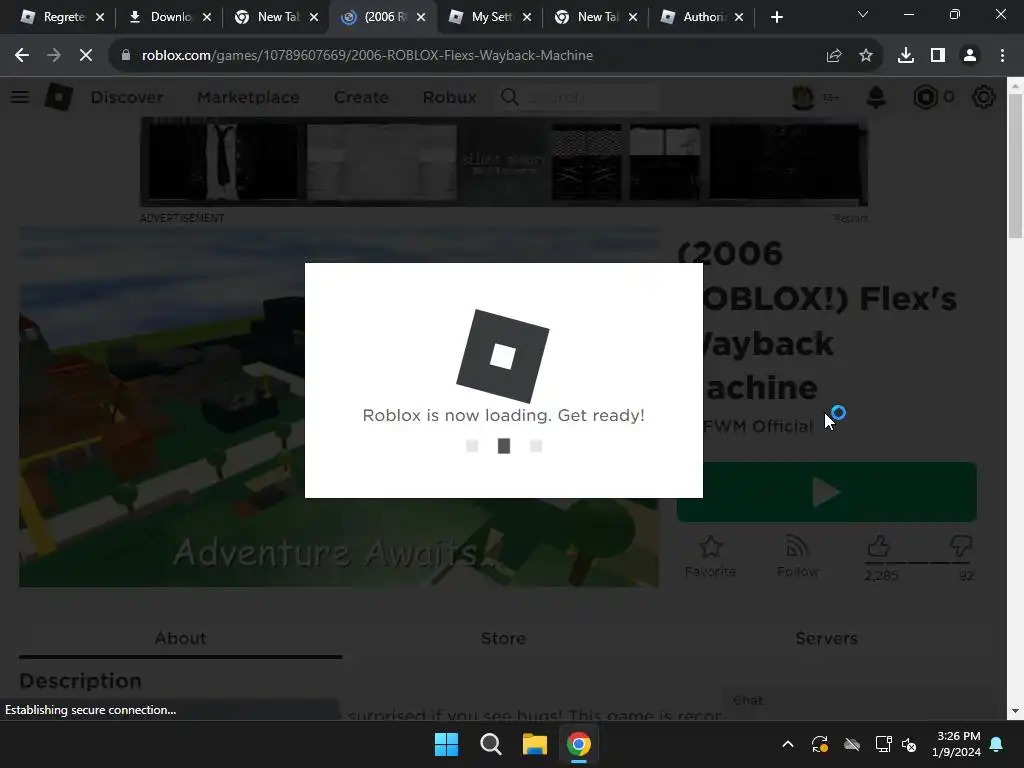1024x768 pixels.
Task: Click the scrollbar down arrow
Action: (1015, 711)
